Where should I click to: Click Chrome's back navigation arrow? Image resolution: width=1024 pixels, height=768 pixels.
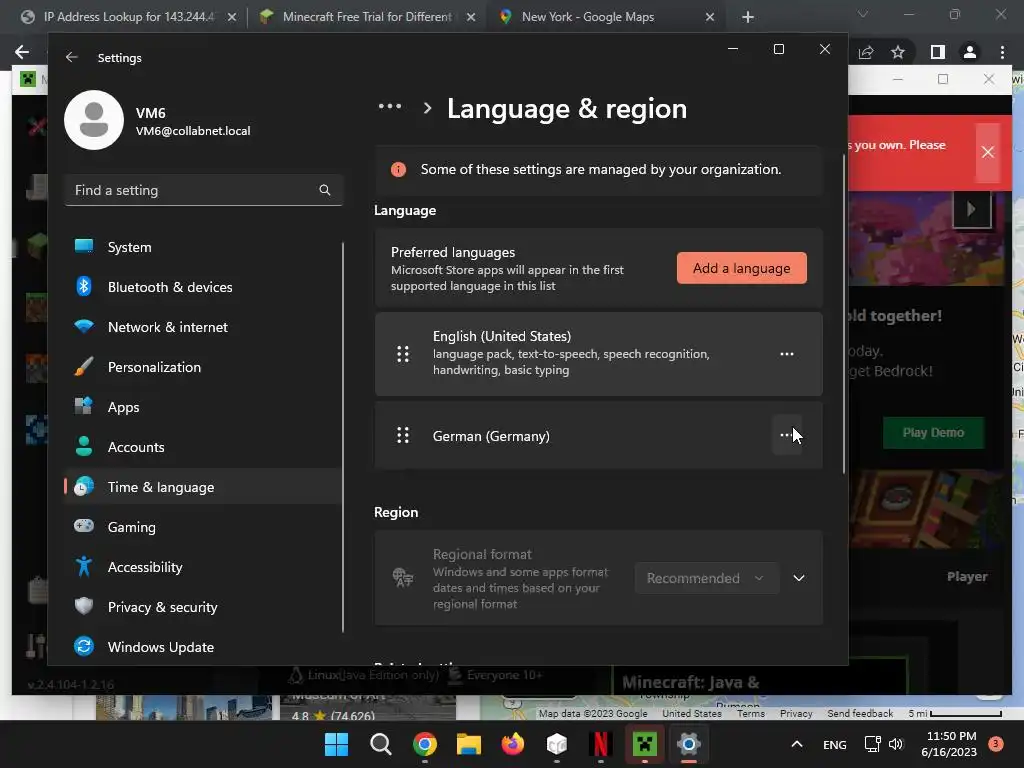tap(22, 52)
